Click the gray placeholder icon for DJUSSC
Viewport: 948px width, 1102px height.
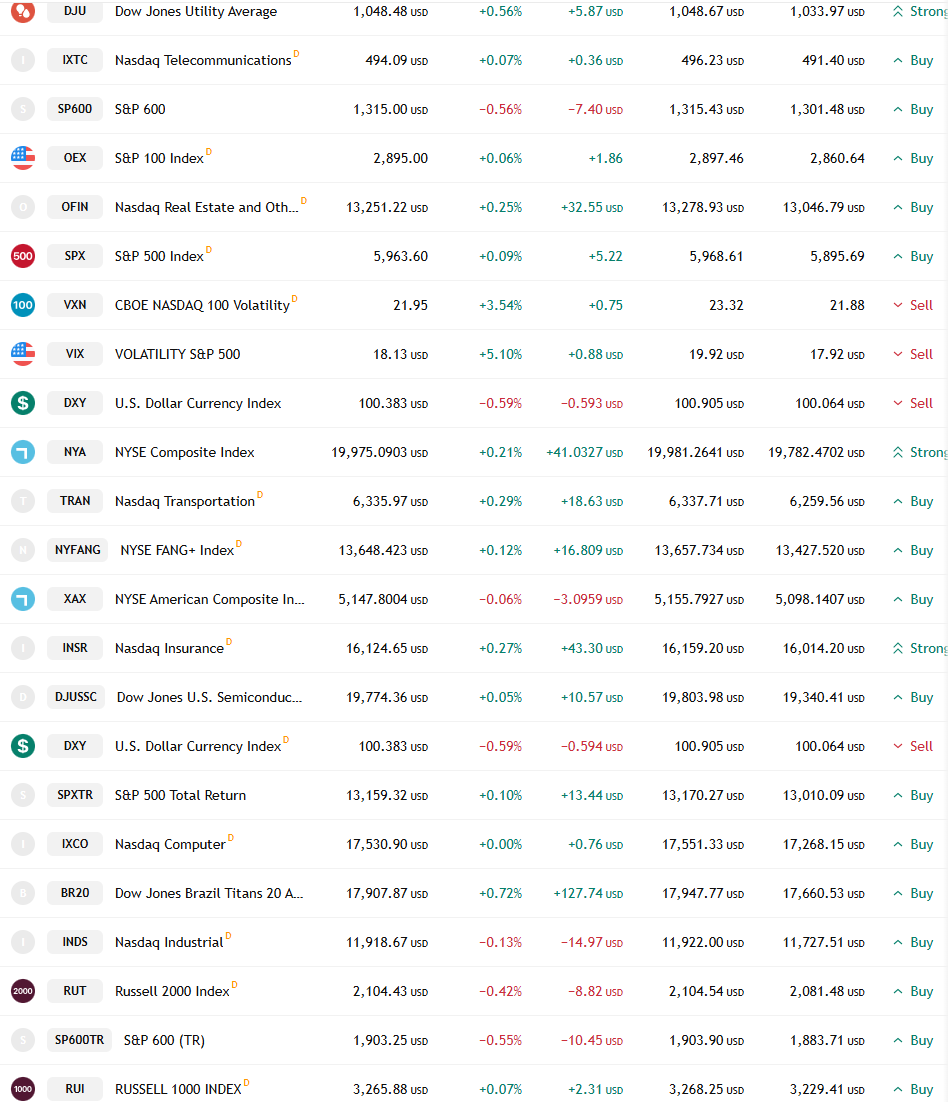pos(23,697)
